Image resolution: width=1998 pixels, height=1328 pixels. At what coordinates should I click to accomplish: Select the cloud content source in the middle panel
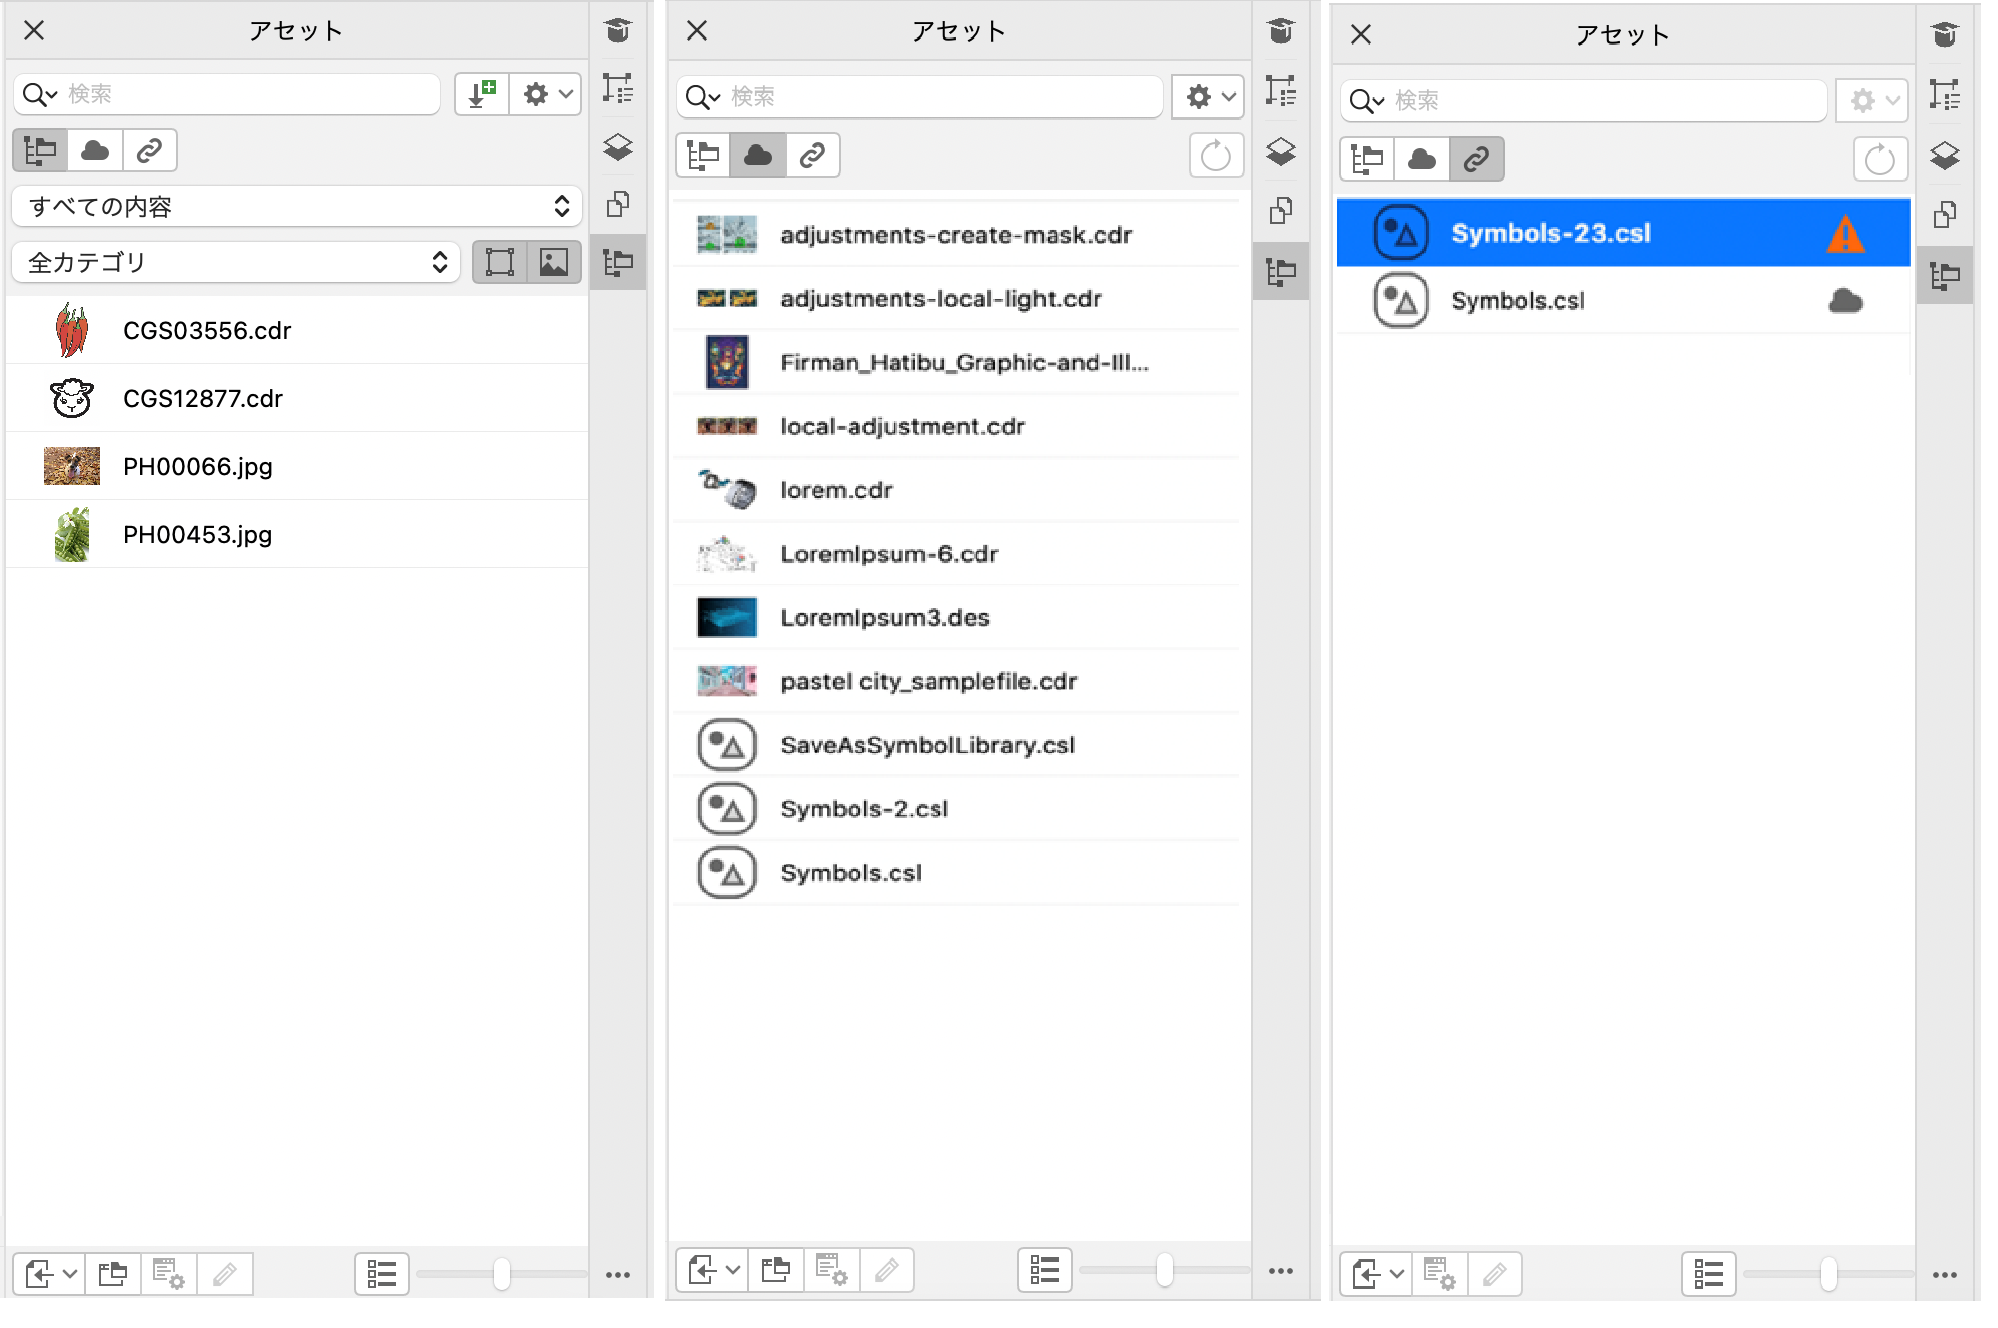[758, 155]
